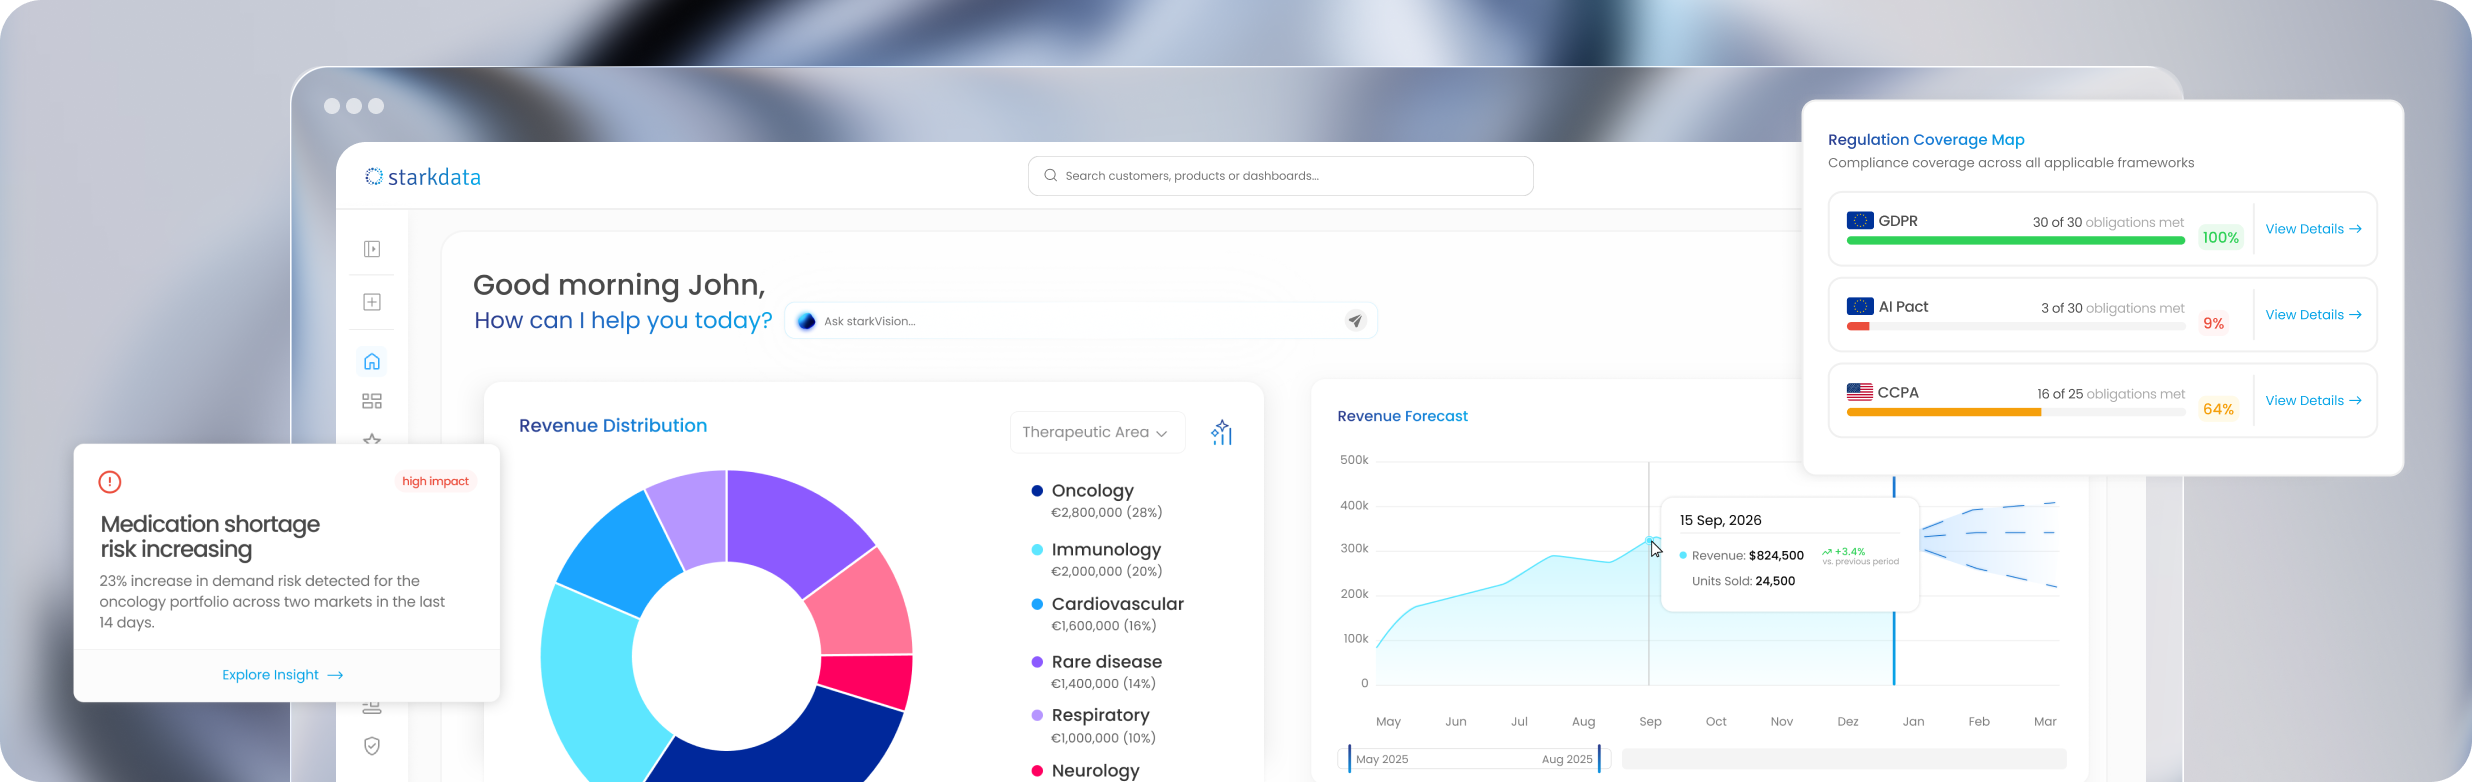Select the Rare disease legend label
The width and height of the screenshot is (2472, 782).
[x=1106, y=662]
